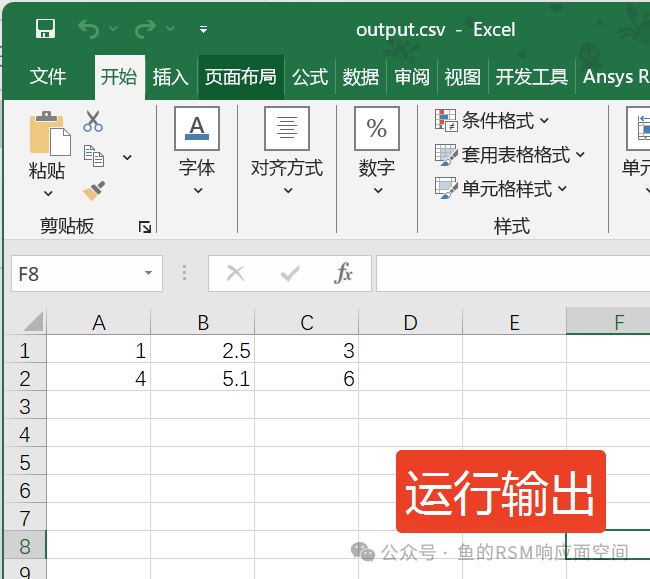Open Customize Quick Access Toolbar dropdown
Viewport: 650px width, 579px height.
pos(203,29)
